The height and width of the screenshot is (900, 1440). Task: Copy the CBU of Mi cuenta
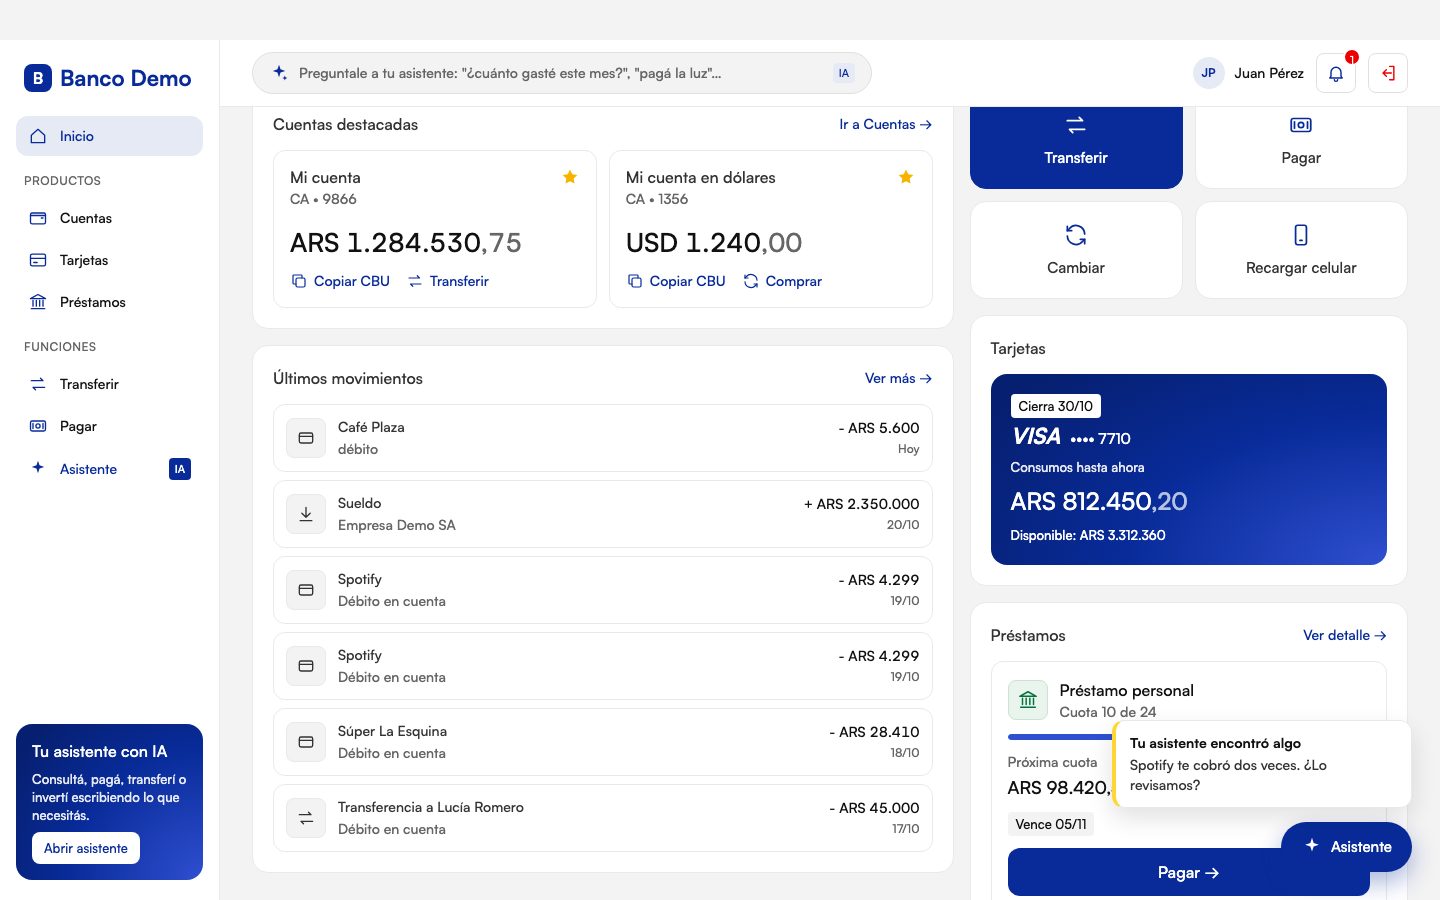(x=340, y=281)
